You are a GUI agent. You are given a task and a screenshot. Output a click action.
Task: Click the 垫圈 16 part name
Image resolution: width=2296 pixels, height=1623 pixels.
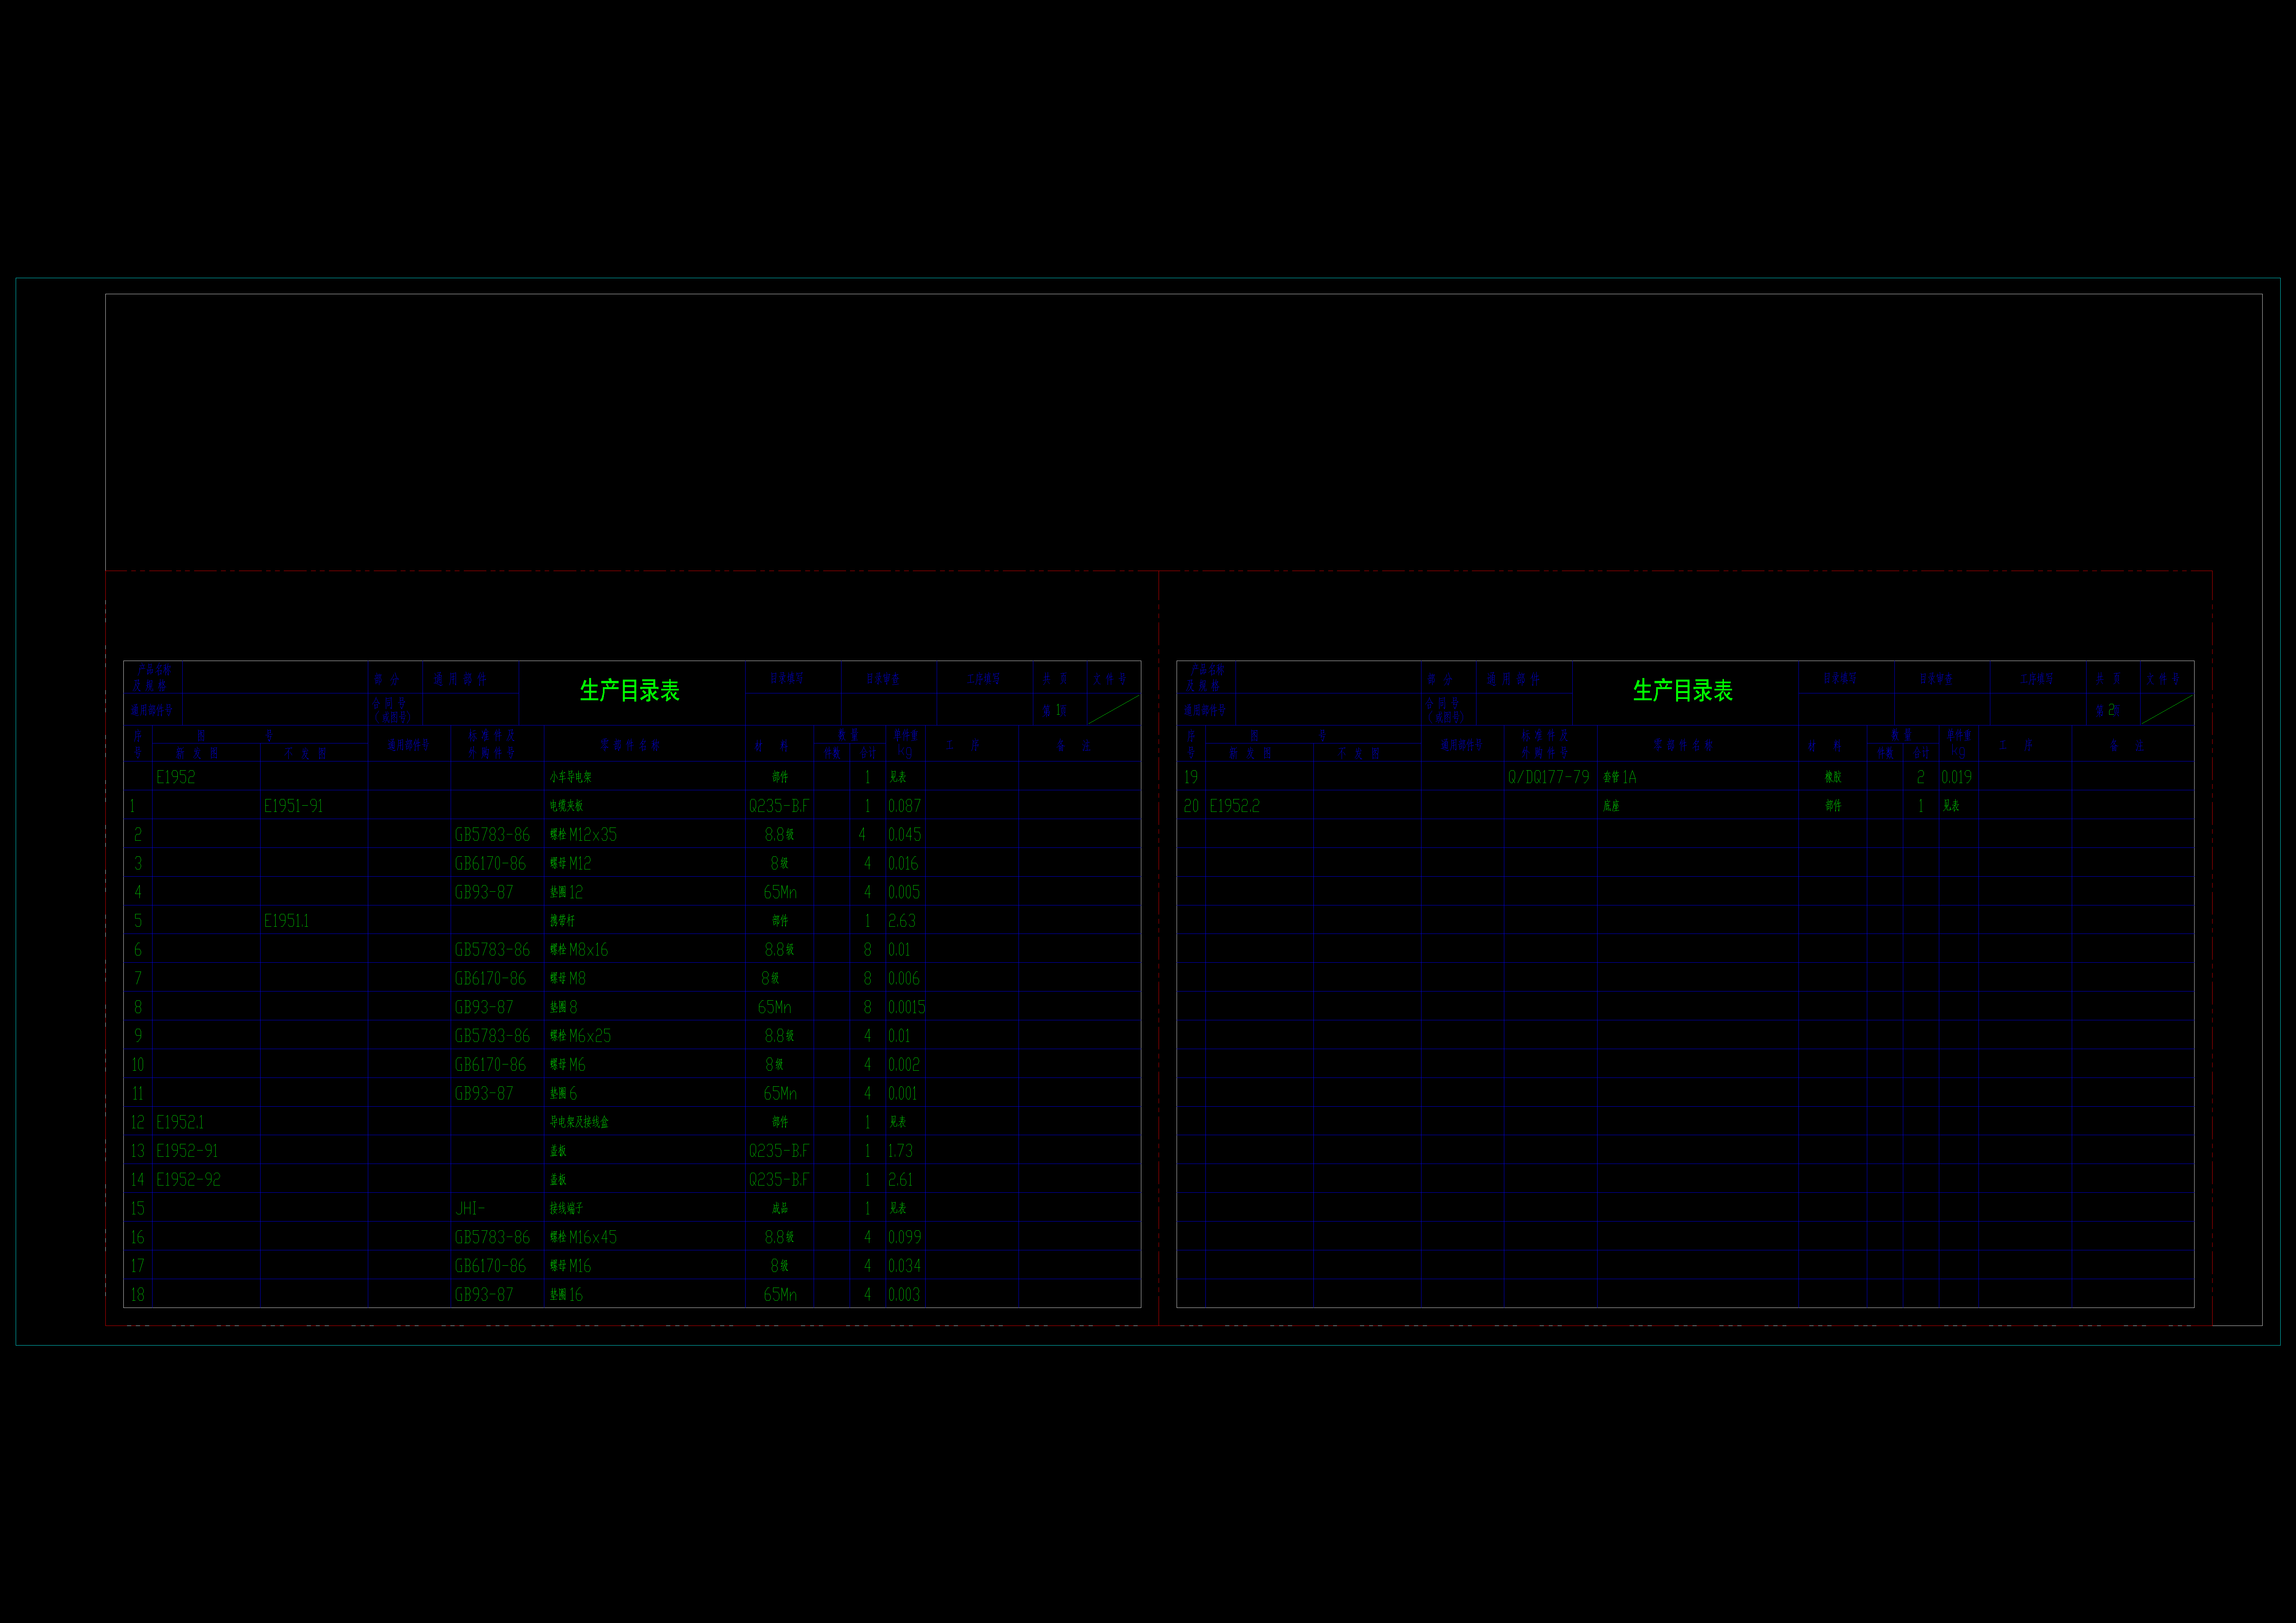566,1295
